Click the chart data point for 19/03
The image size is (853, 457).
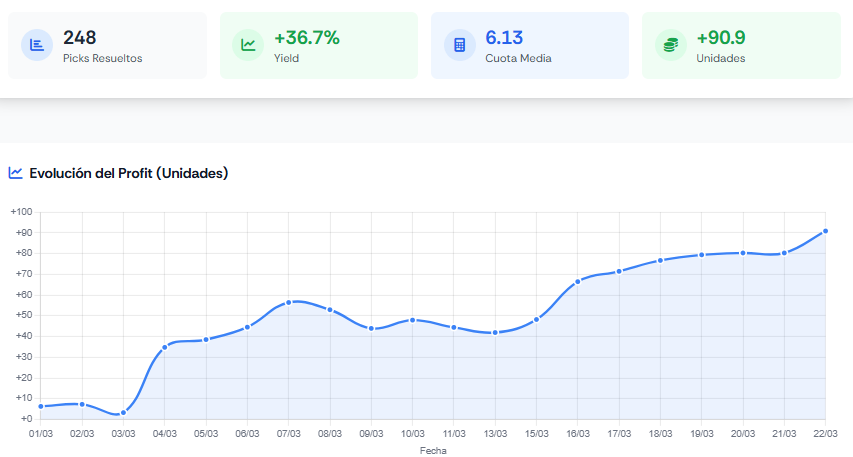[702, 255]
